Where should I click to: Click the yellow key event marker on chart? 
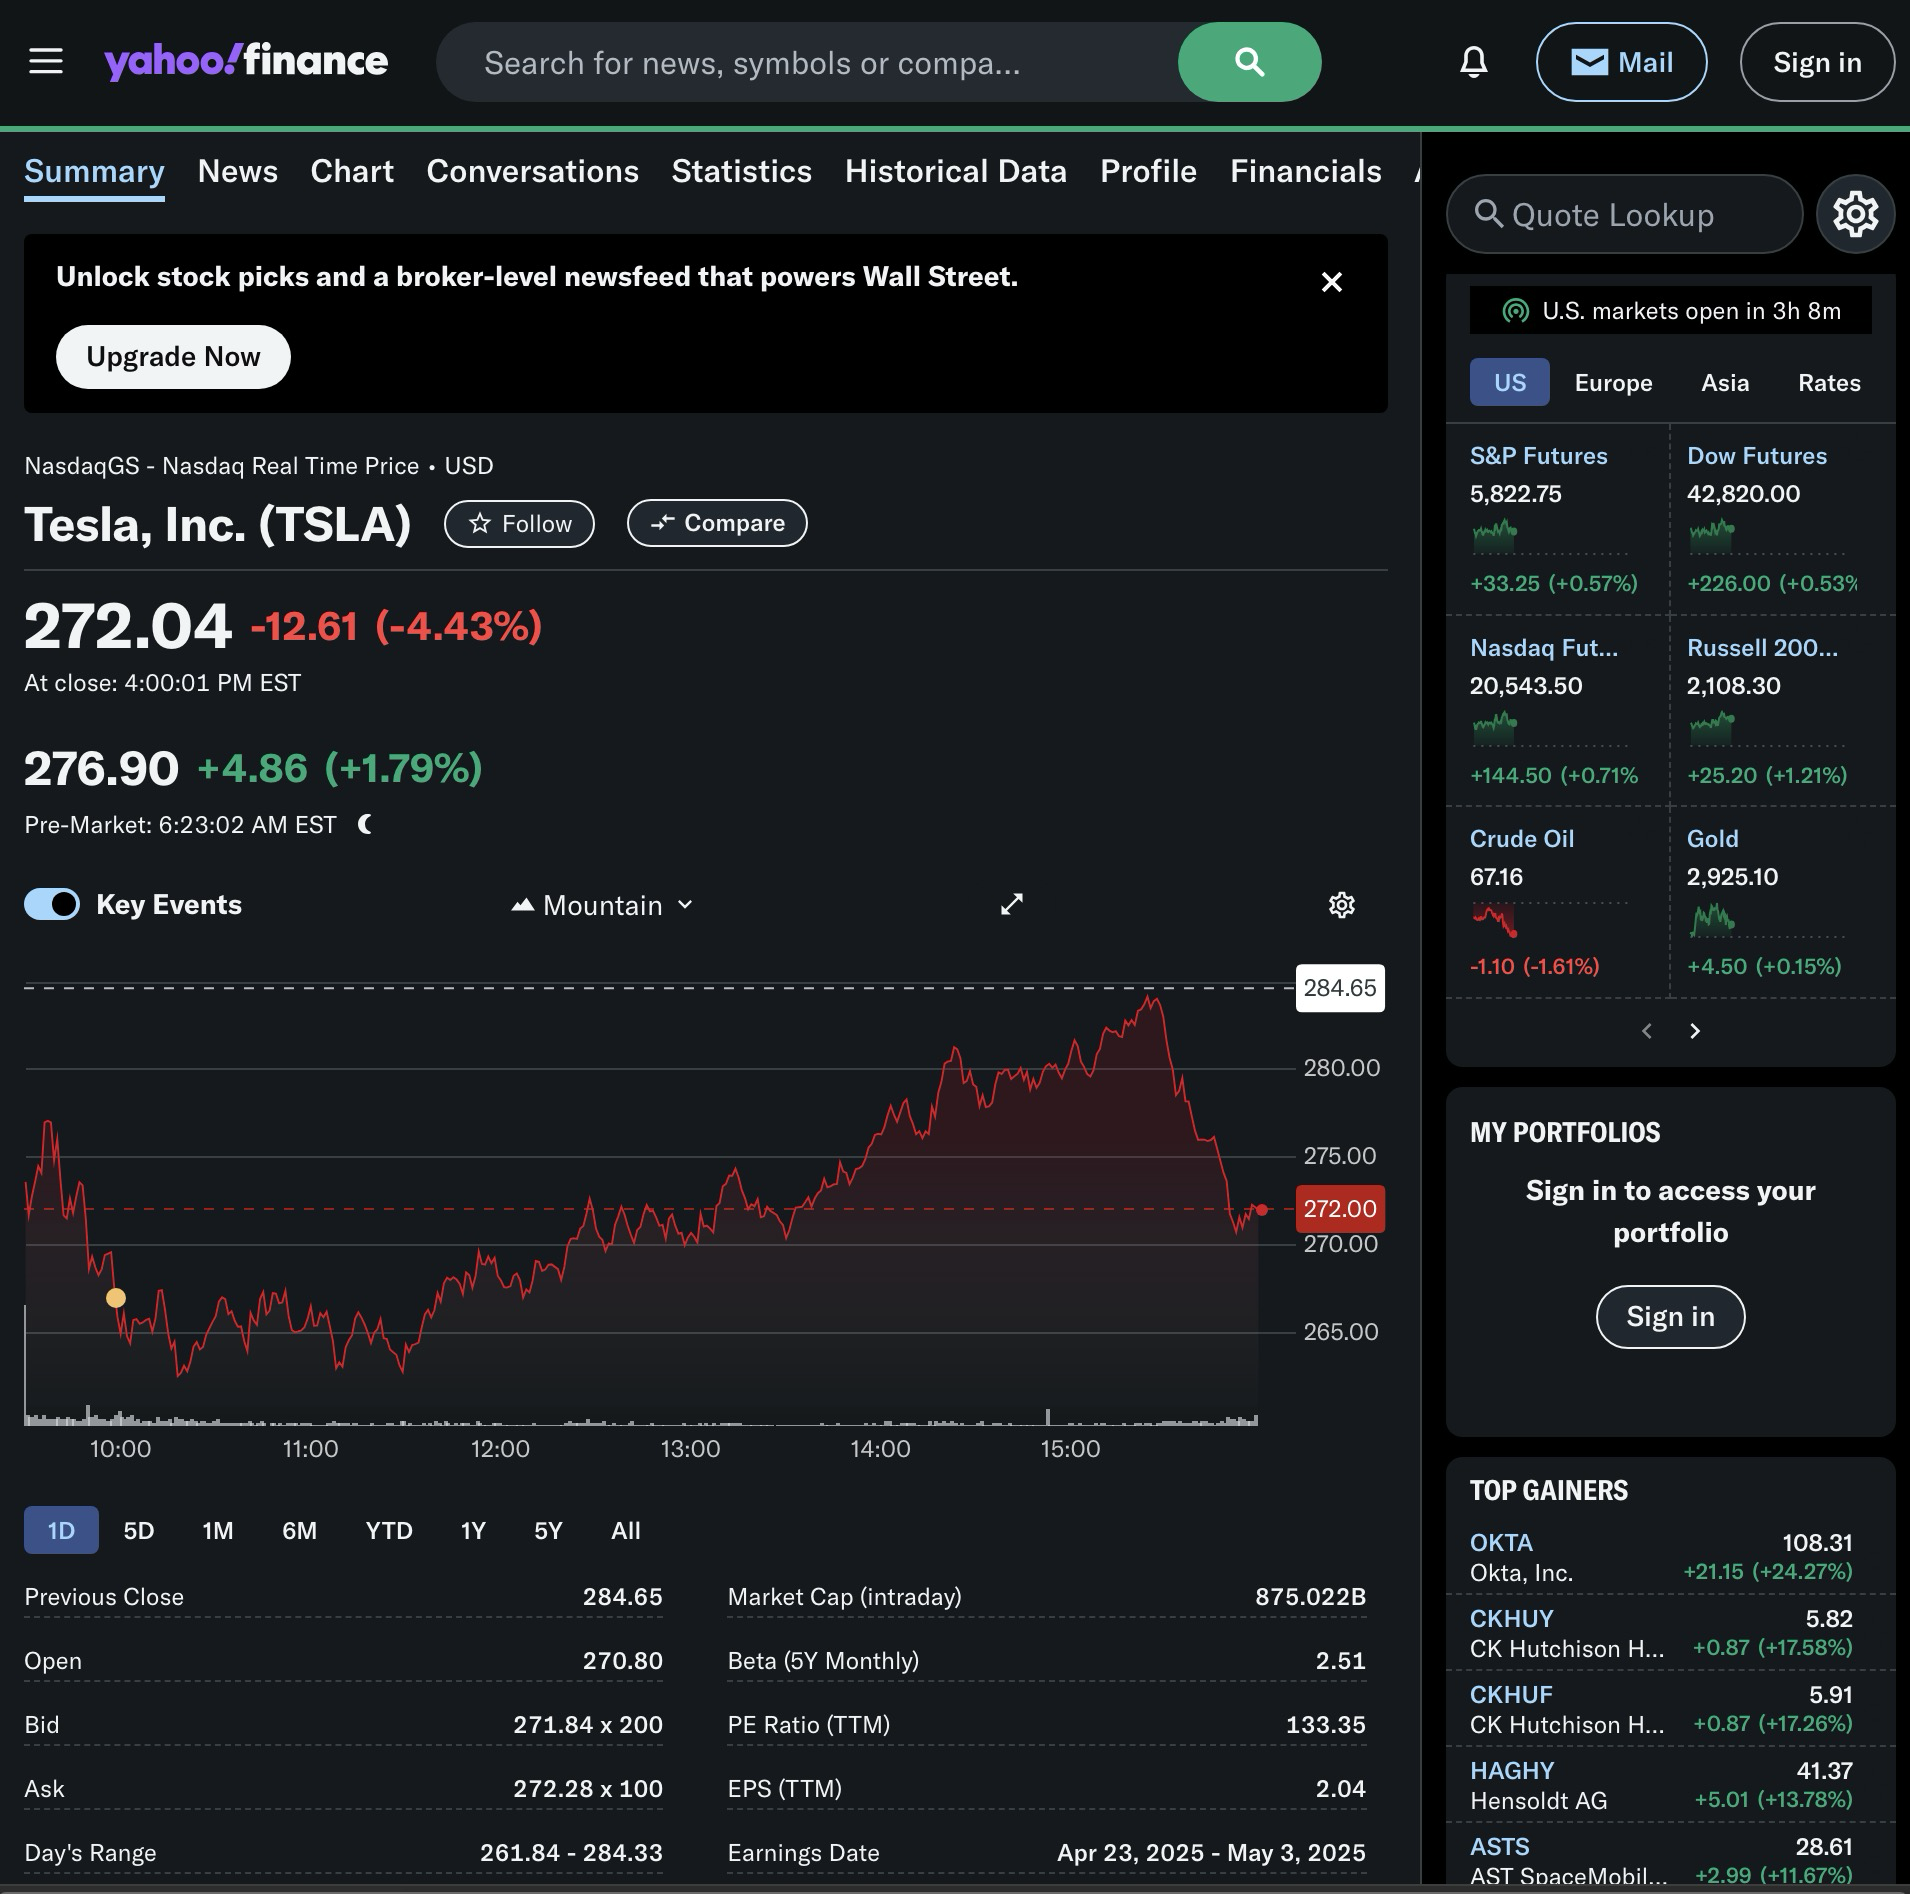coord(116,1298)
